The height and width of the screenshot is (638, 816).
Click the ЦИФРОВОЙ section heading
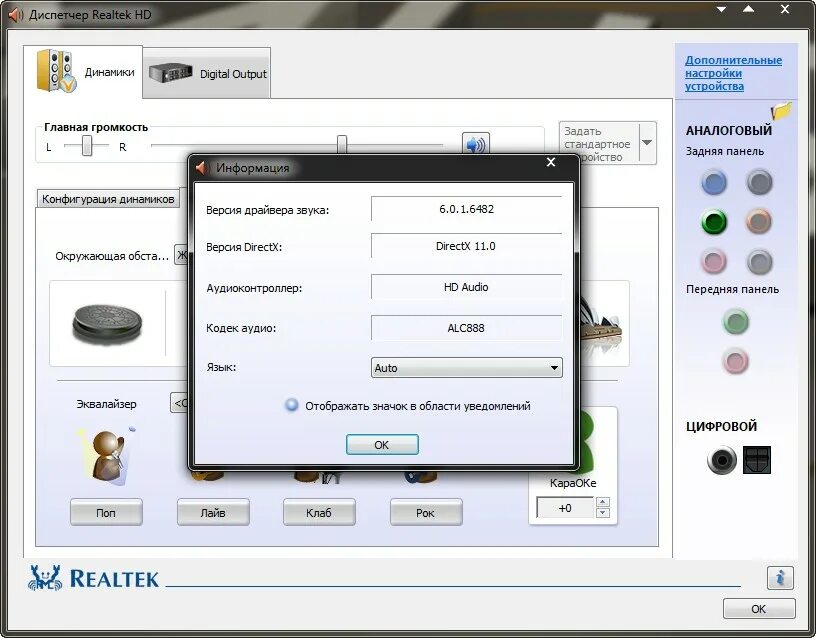click(721, 426)
